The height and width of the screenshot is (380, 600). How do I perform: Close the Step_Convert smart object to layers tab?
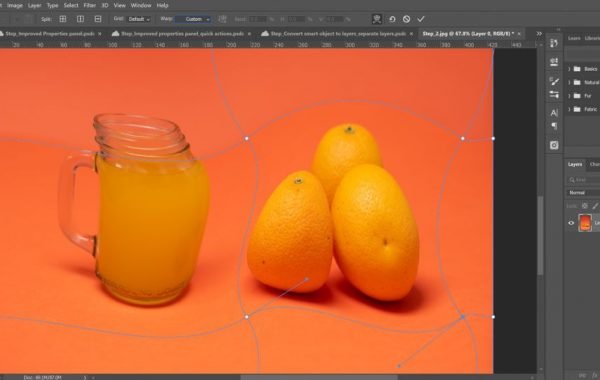(x=411, y=34)
